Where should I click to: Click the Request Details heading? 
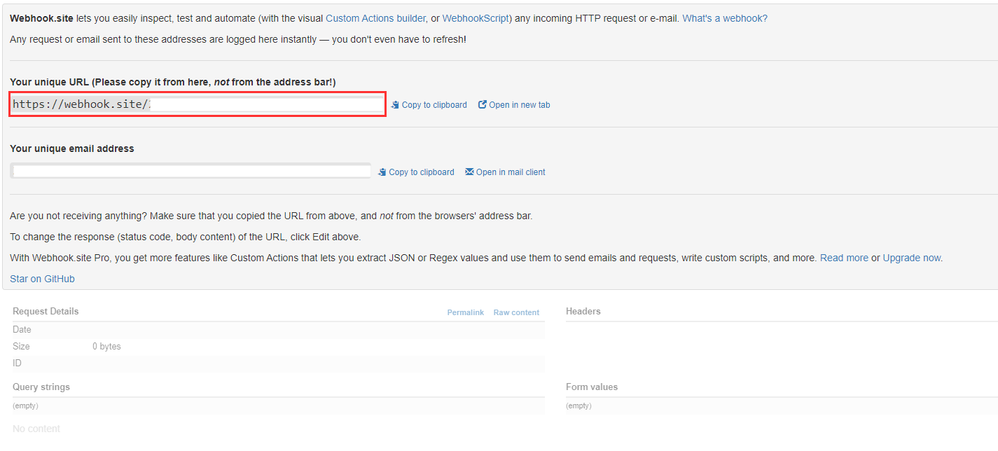pos(46,311)
